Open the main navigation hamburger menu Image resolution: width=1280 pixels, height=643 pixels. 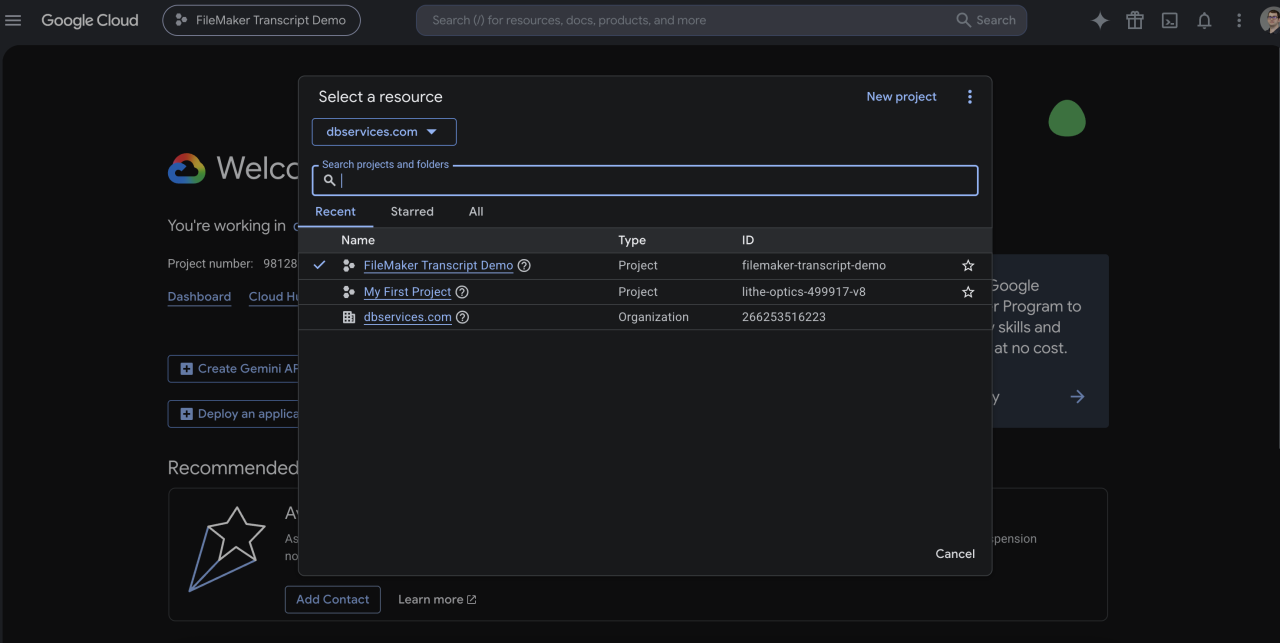13,20
